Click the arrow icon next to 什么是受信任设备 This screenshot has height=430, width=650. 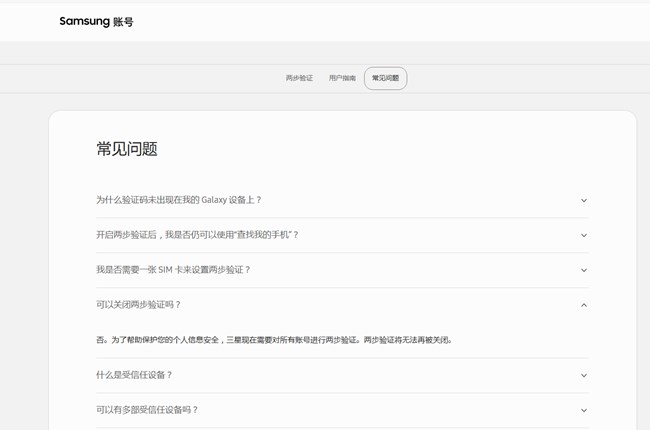coord(584,375)
